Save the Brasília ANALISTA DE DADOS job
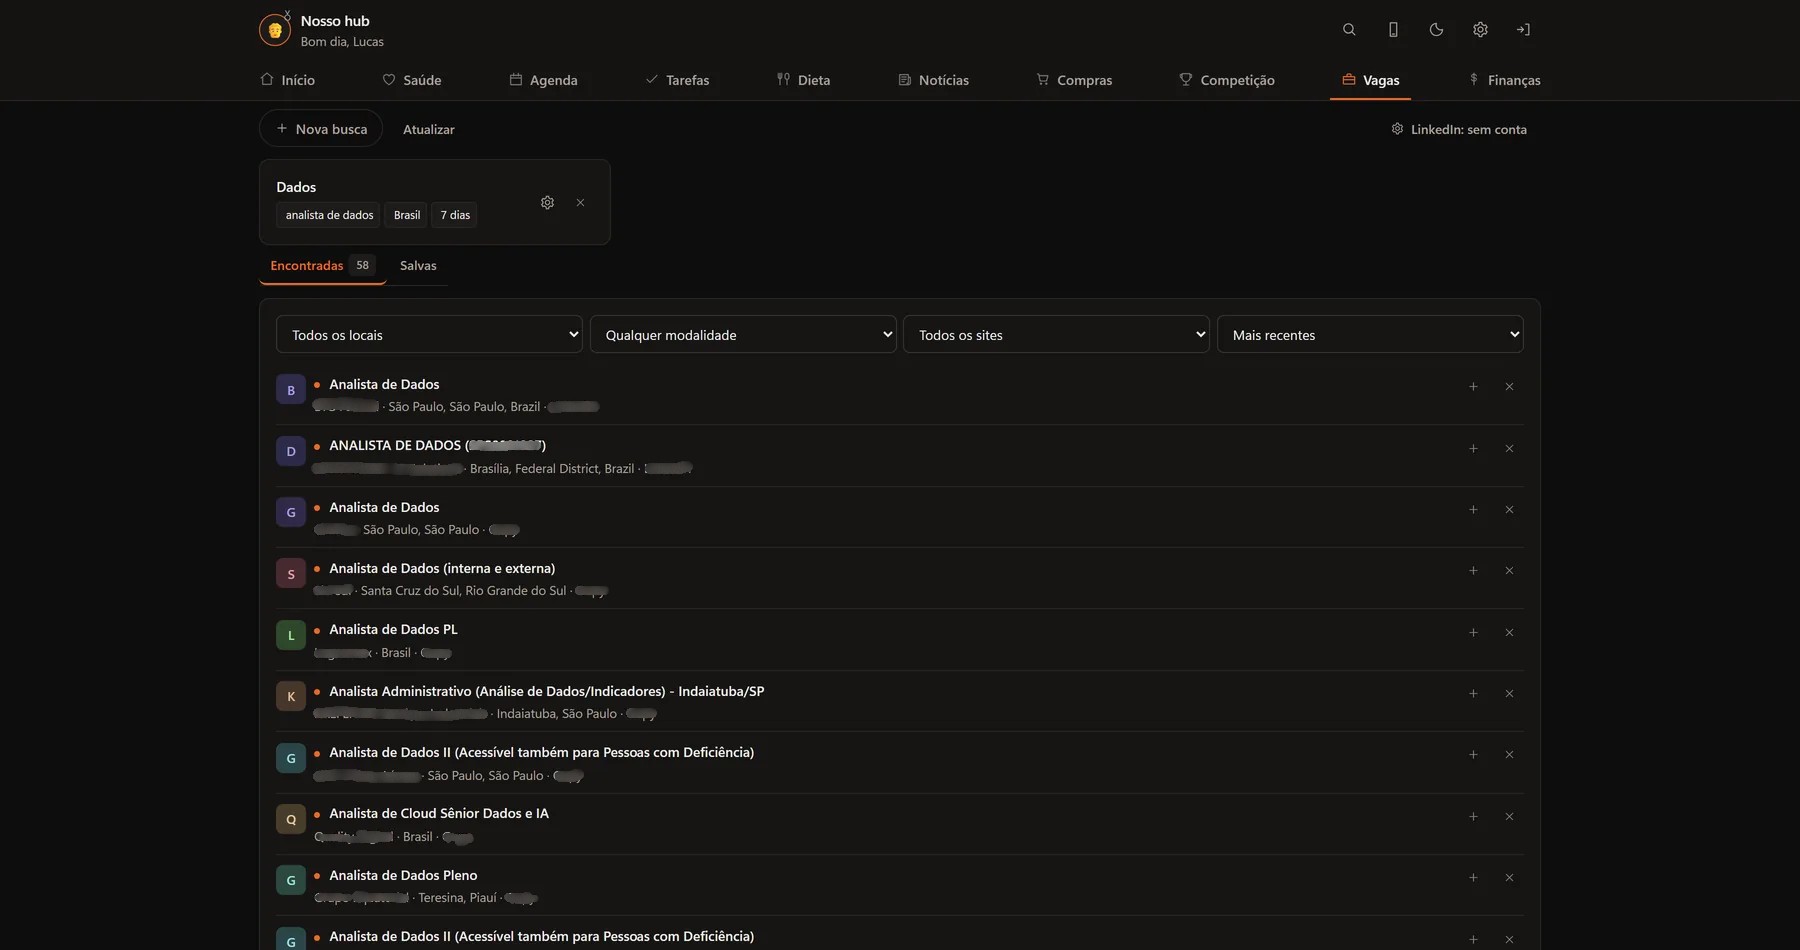The width and height of the screenshot is (1800, 950). point(1473,449)
